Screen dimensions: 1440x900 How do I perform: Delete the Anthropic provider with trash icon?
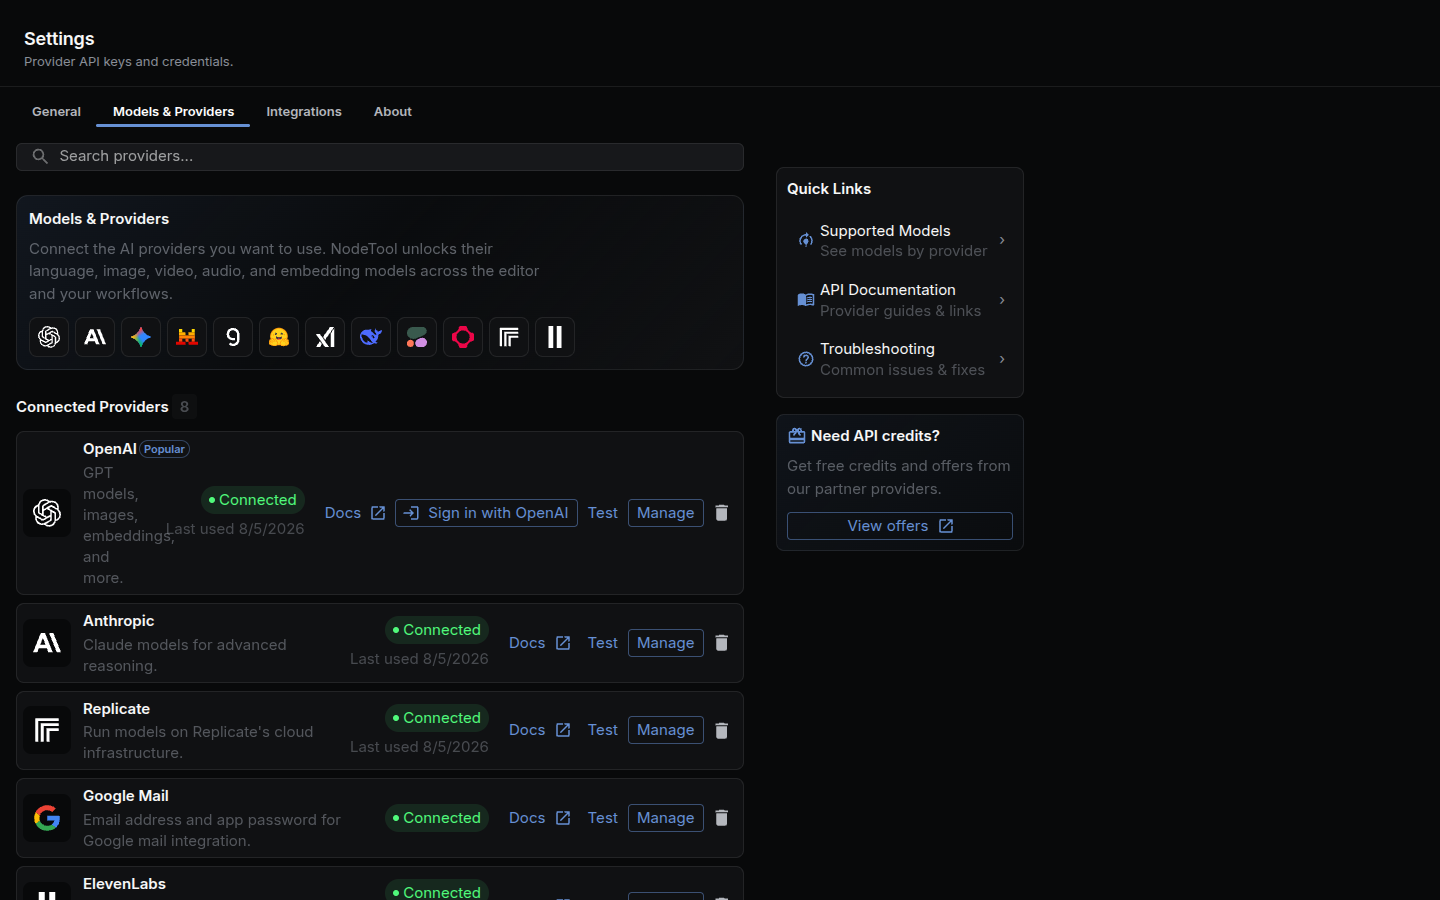tap(722, 643)
